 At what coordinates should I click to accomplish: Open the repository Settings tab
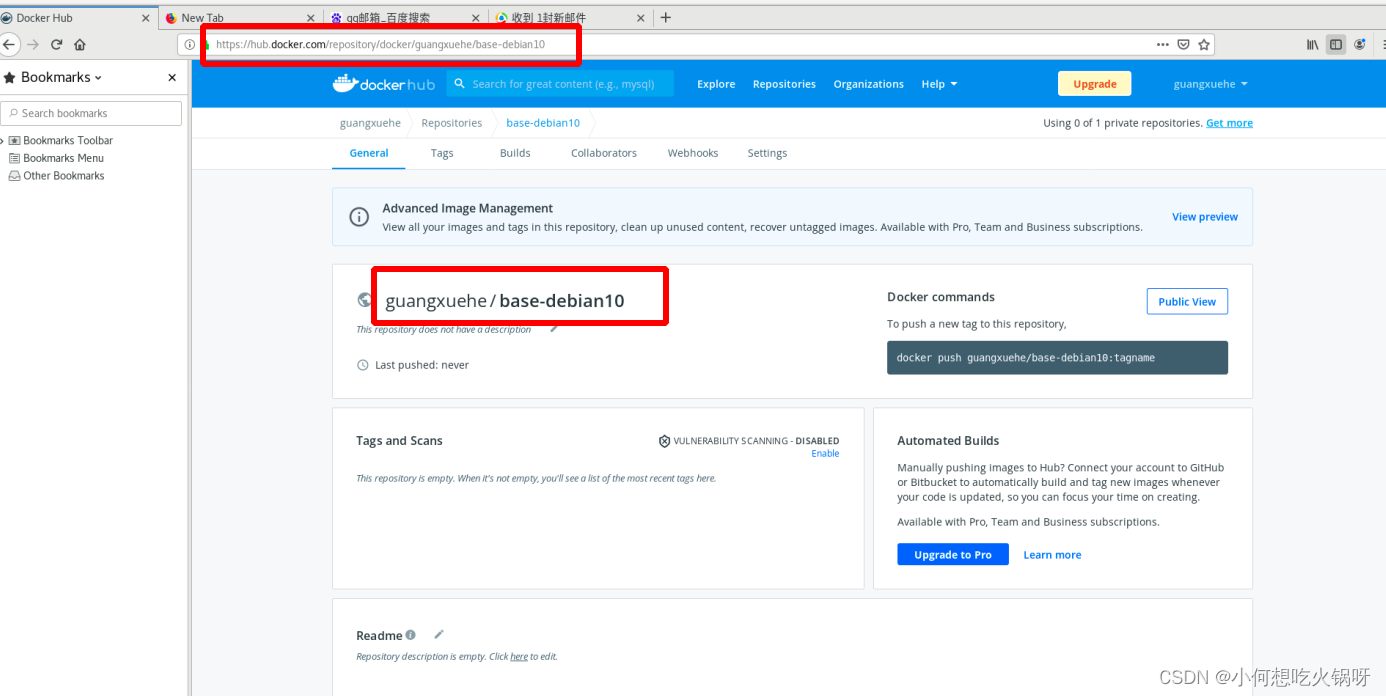(767, 153)
